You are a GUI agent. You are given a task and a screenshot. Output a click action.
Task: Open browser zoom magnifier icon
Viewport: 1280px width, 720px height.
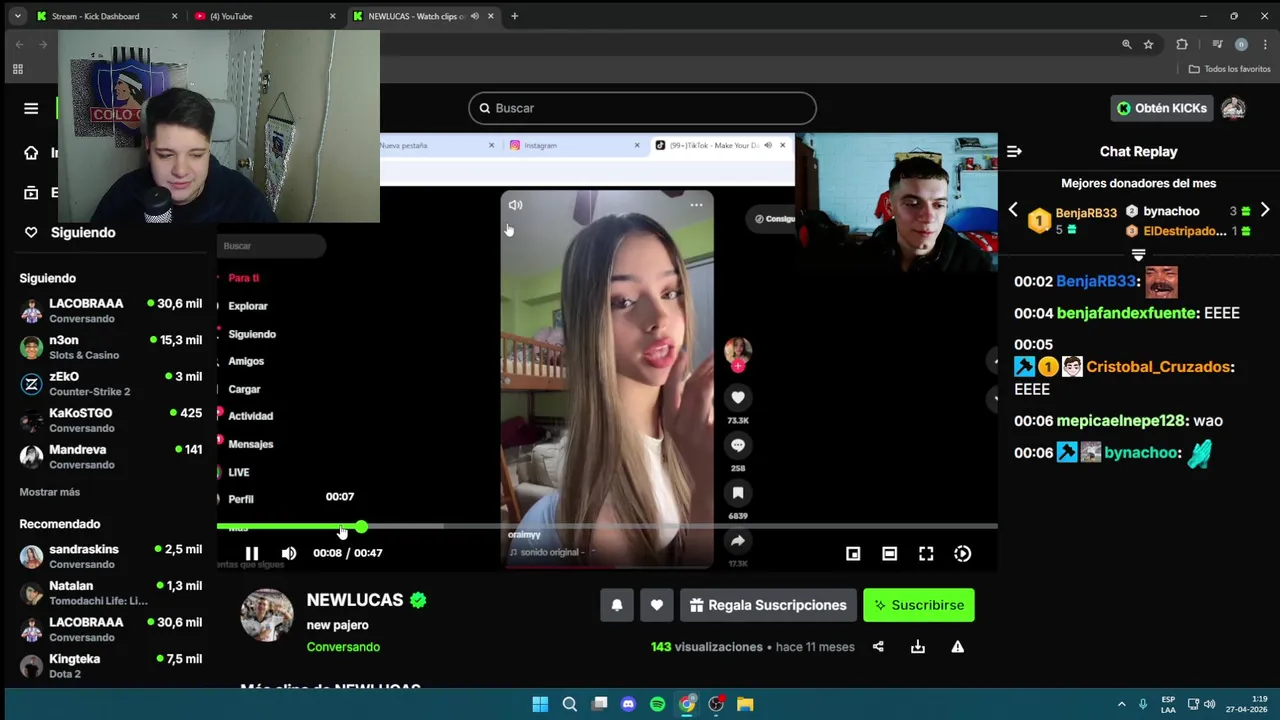1127,44
